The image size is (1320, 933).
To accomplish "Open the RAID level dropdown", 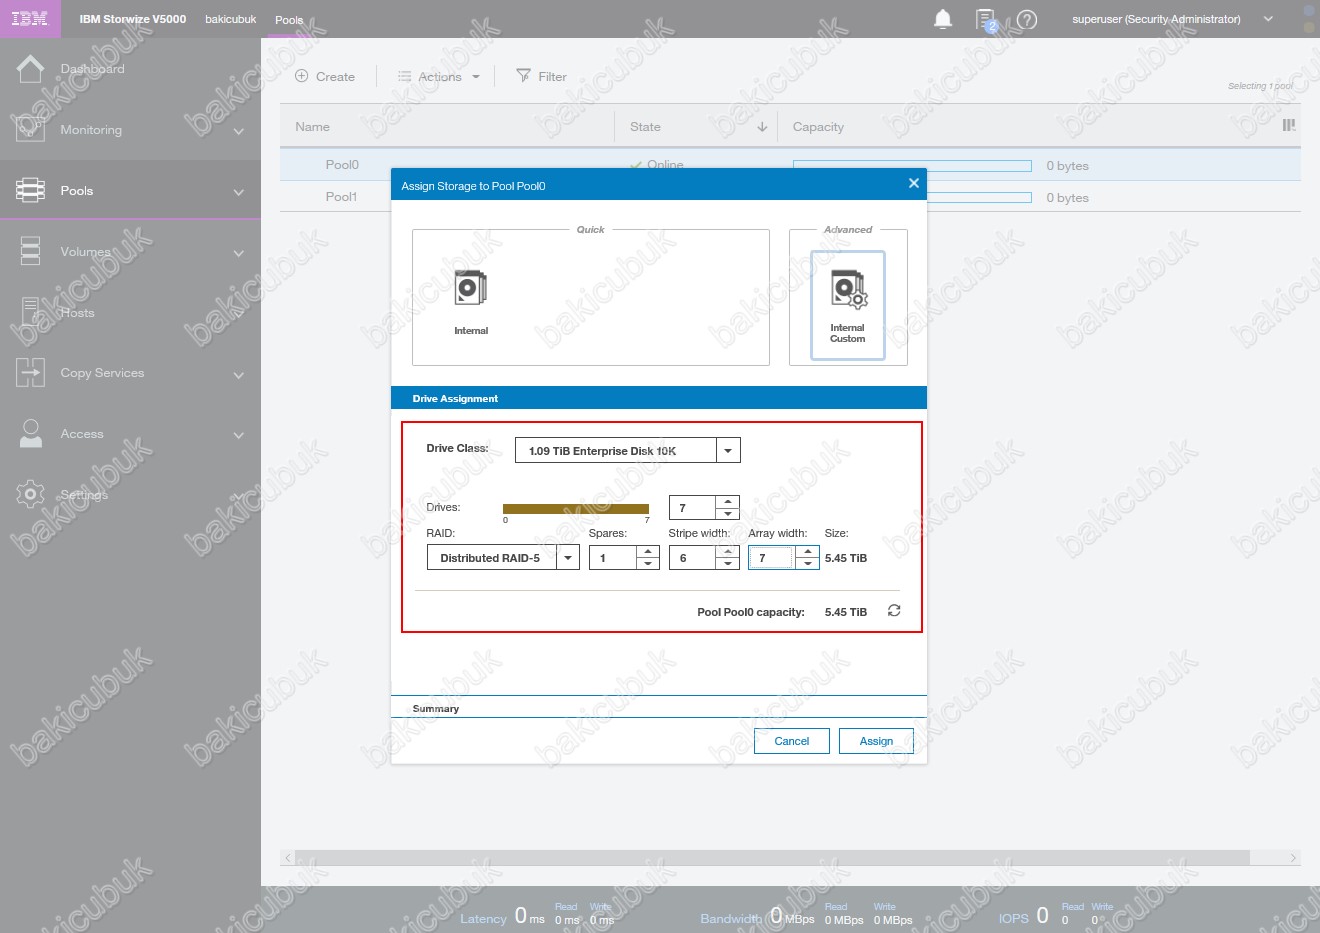I will tap(568, 558).
